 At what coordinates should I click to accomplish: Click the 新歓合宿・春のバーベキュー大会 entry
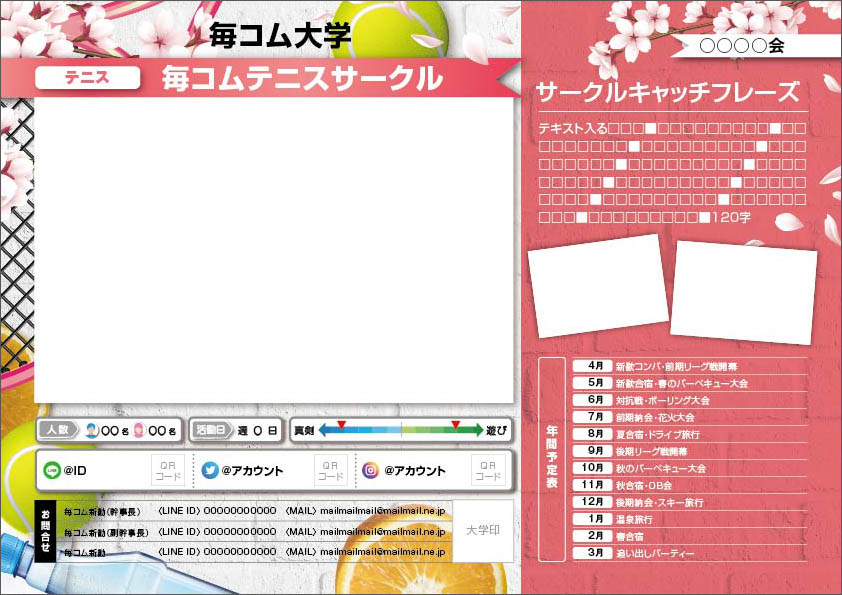pos(682,383)
